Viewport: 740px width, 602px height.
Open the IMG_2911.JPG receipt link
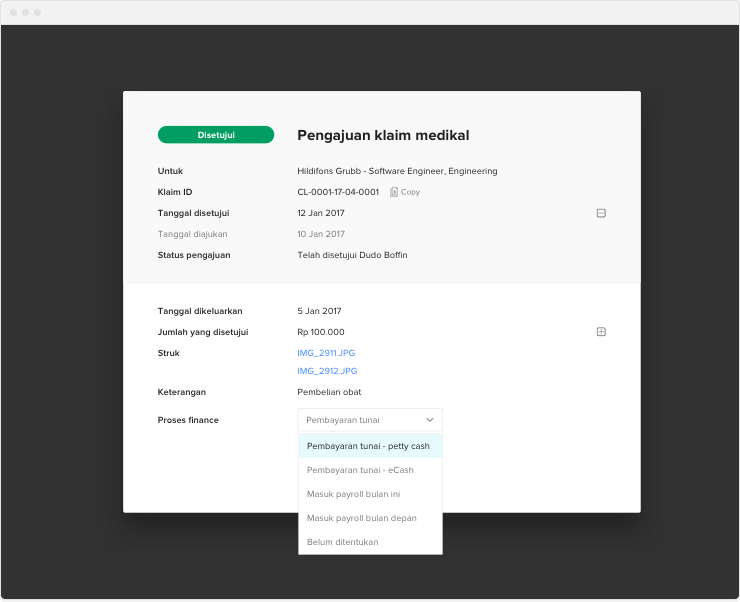click(326, 353)
